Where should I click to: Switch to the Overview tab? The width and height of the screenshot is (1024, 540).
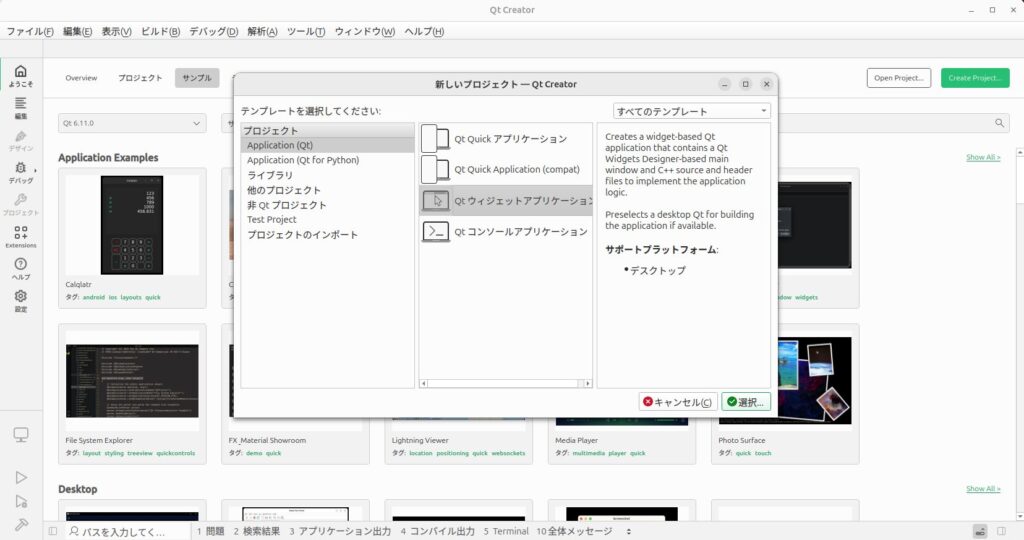[x=81, y=78]
